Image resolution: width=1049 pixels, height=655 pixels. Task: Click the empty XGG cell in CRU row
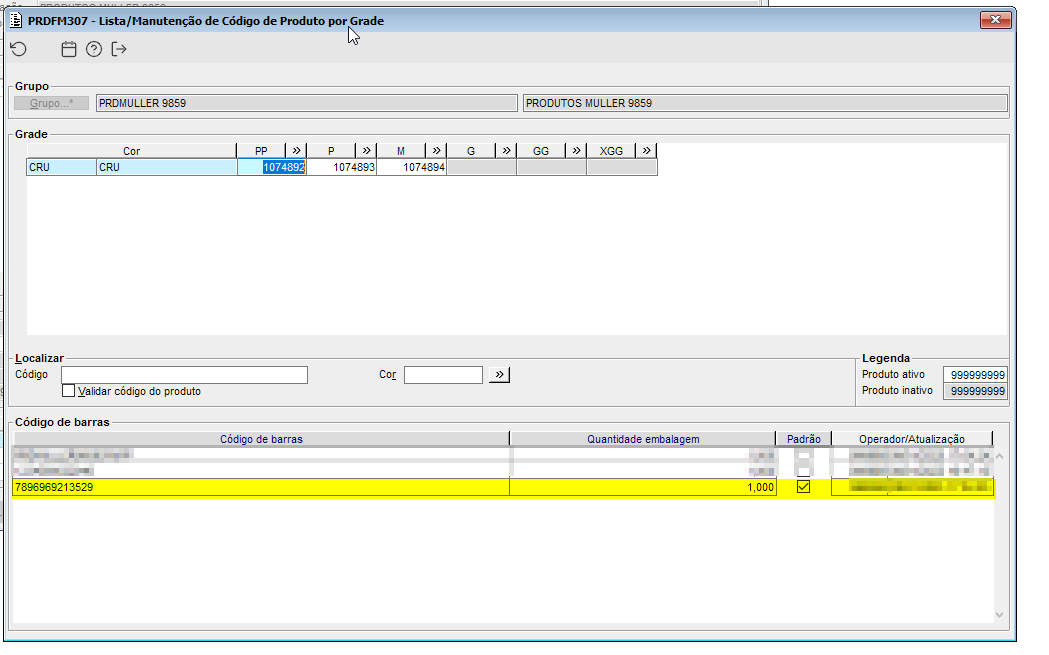tap(622, 167)
